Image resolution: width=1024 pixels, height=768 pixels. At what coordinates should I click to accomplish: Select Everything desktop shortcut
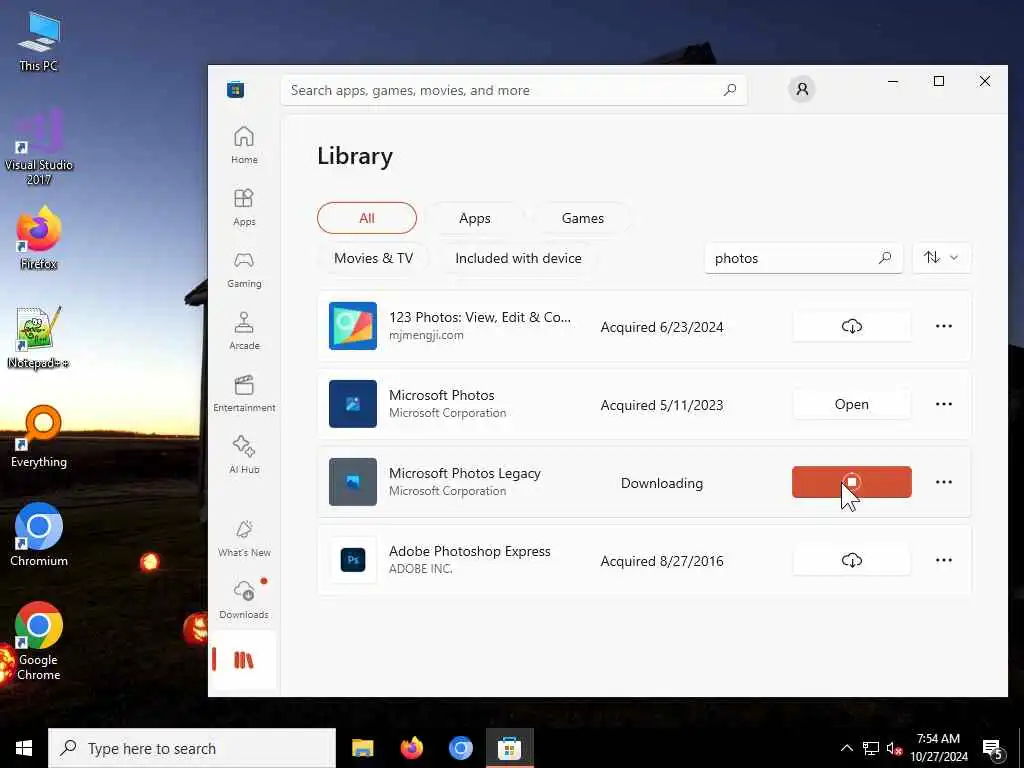39,437
